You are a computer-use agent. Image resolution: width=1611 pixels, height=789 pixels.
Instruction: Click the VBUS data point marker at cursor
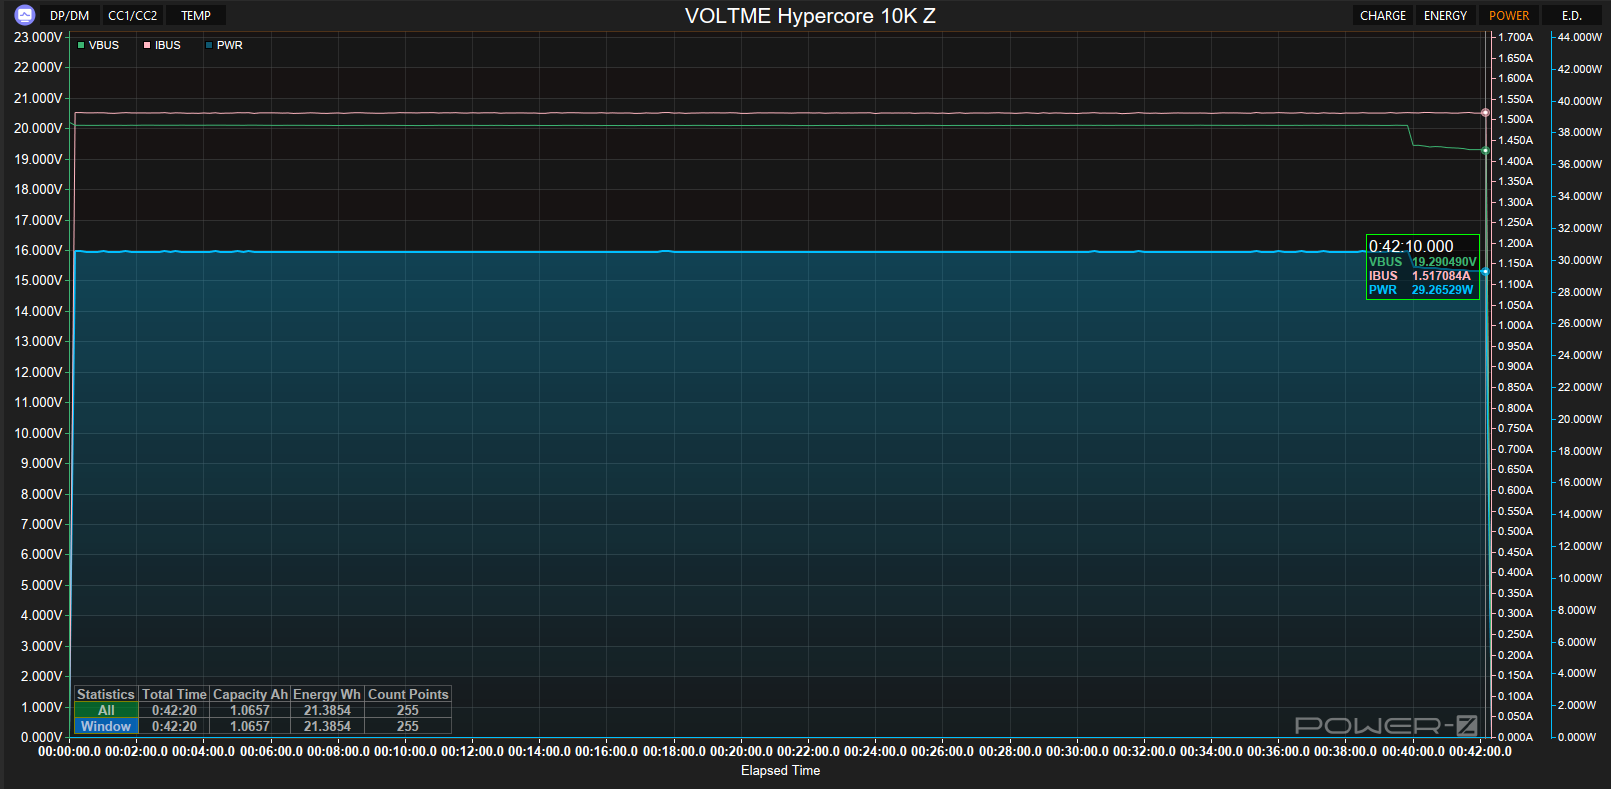point(1485,151)
